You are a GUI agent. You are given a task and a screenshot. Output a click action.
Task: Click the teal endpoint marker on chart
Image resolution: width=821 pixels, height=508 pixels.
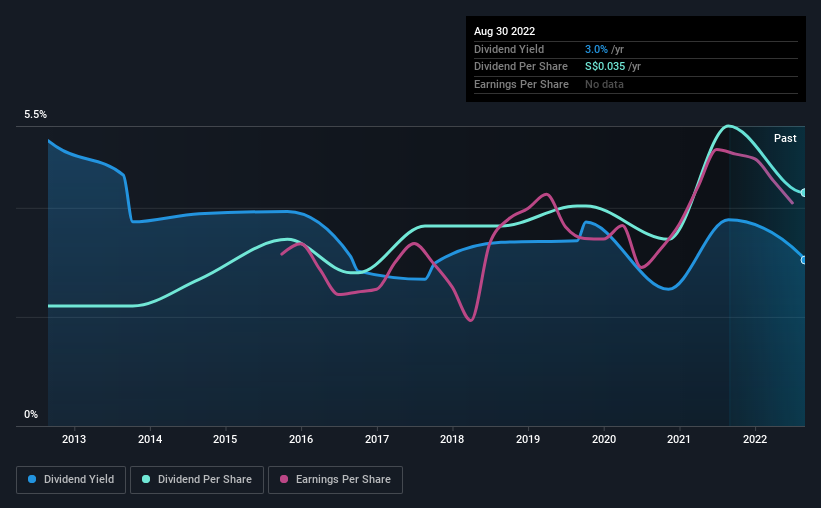point(803,193)
